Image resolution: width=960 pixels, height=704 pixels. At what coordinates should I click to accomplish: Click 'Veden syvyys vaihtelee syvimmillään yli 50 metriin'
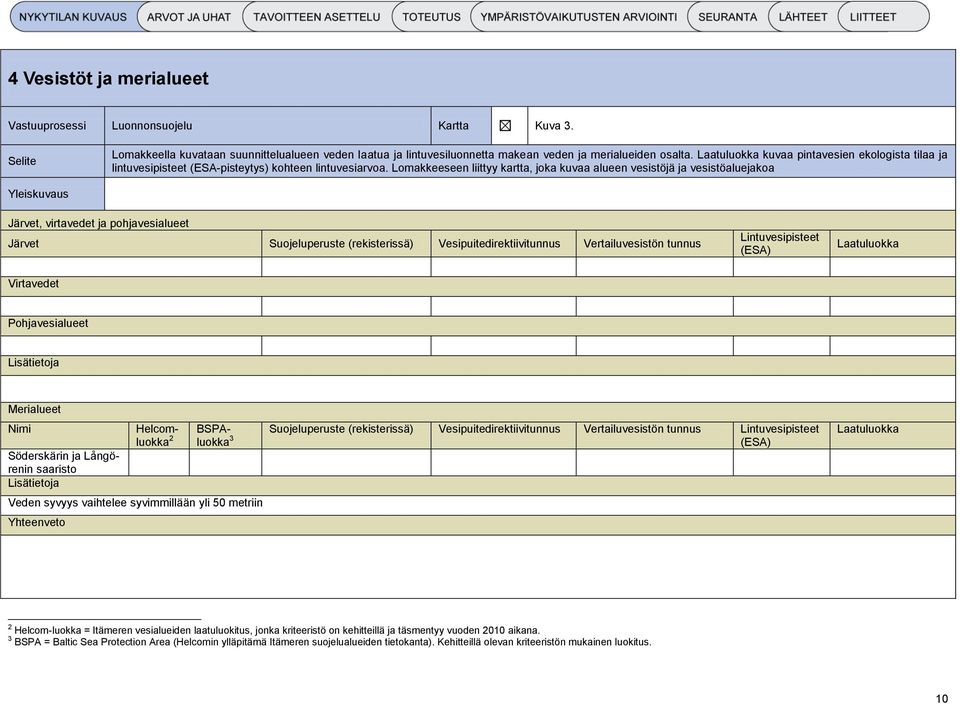135,503
